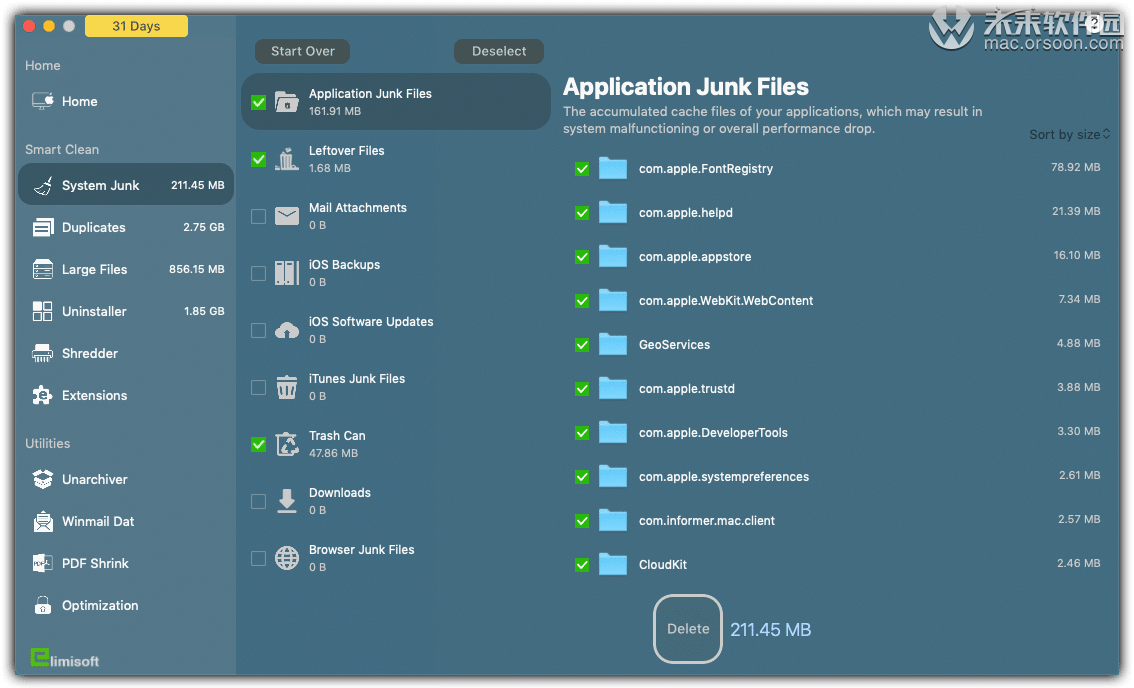1134x688 pixels.
Task: Click the 31 Days trial badge
Action: coord(136,26)
